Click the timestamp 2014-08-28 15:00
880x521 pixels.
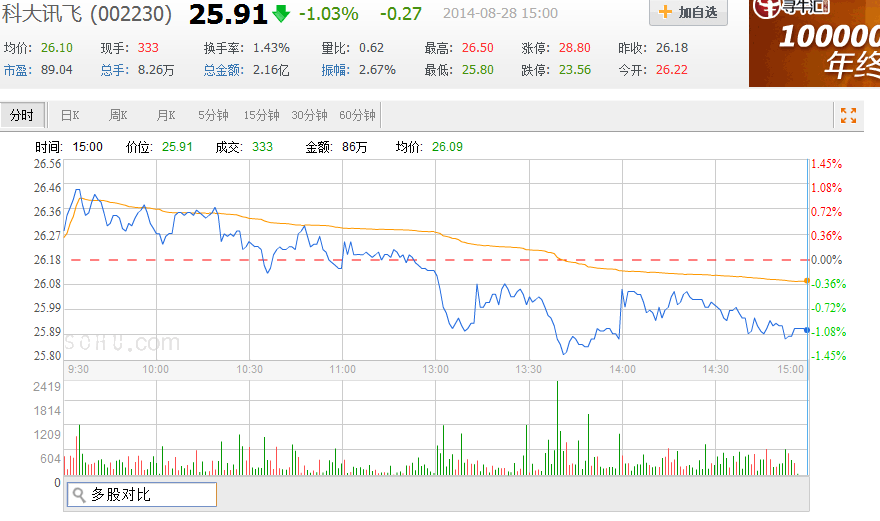500,13
